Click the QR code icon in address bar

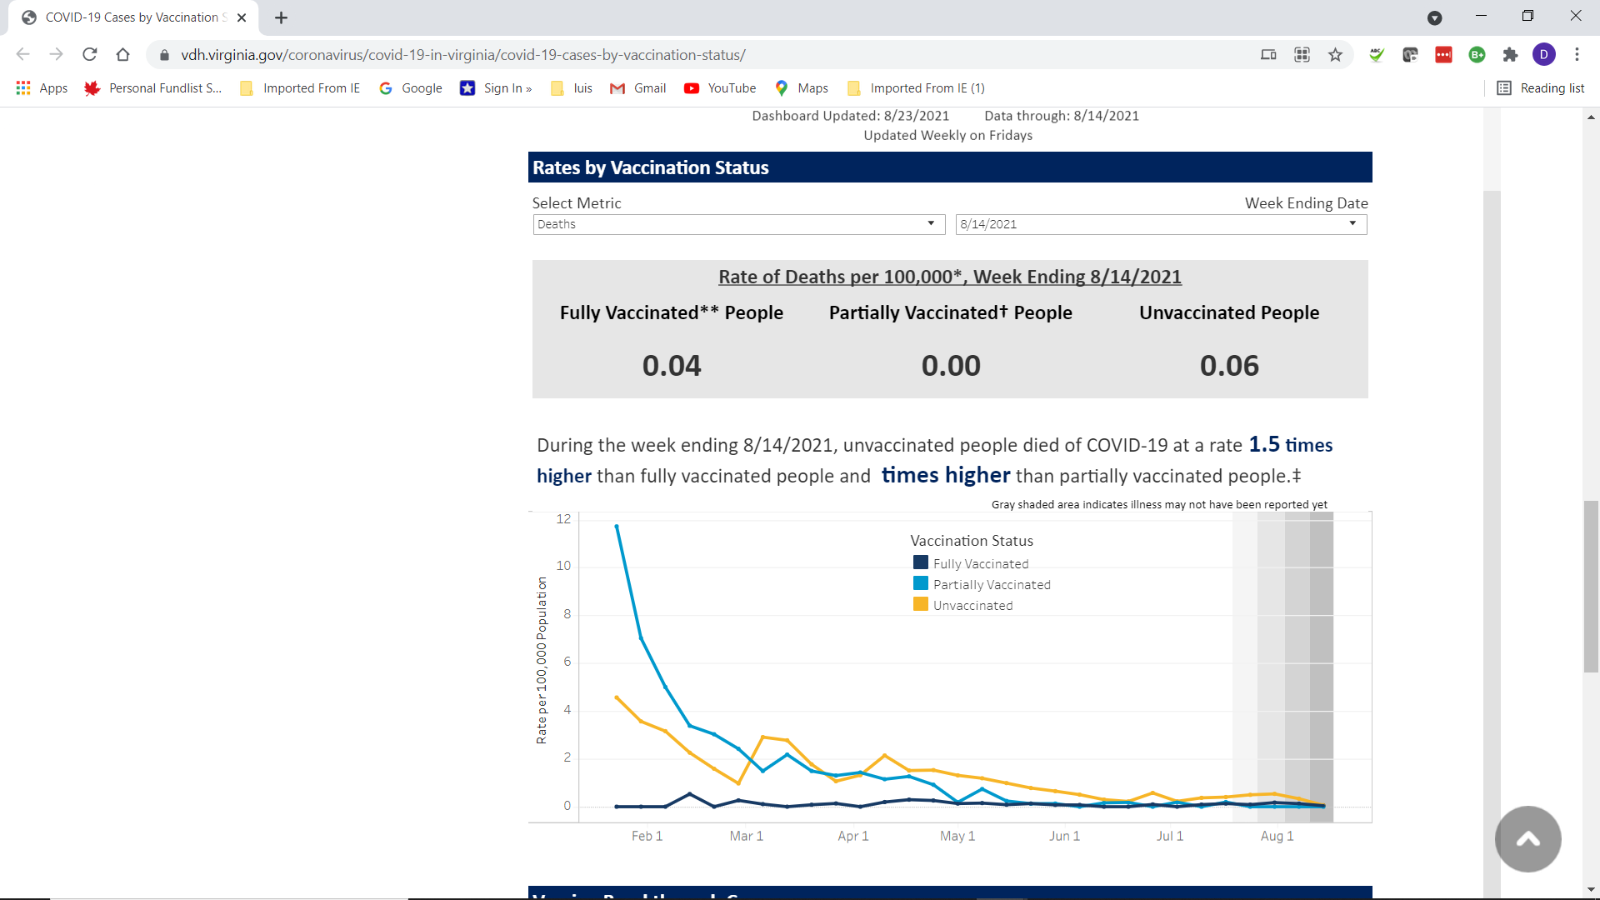click(x=1302, y=55)
